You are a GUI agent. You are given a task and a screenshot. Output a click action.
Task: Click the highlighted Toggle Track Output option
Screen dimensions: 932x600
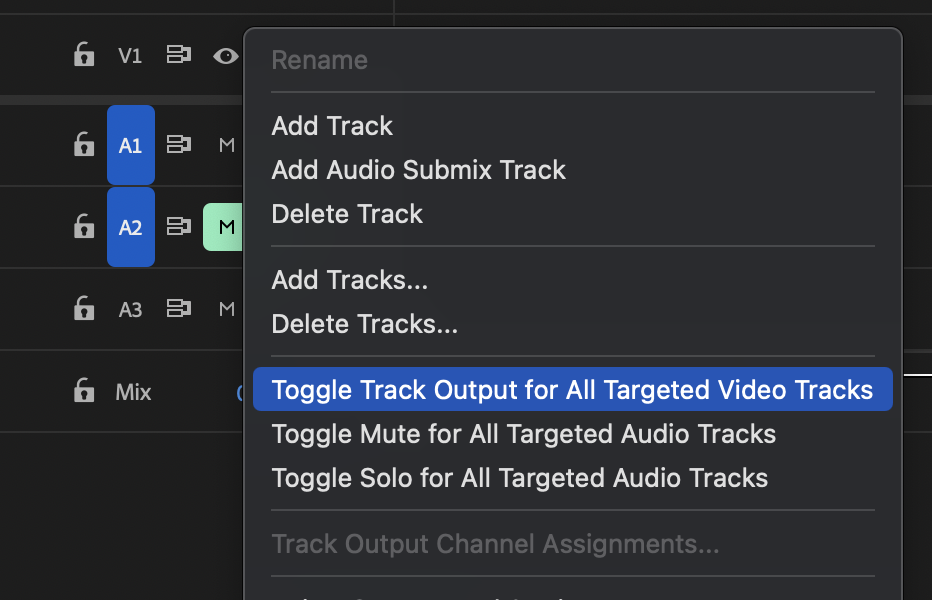[573, 390]
